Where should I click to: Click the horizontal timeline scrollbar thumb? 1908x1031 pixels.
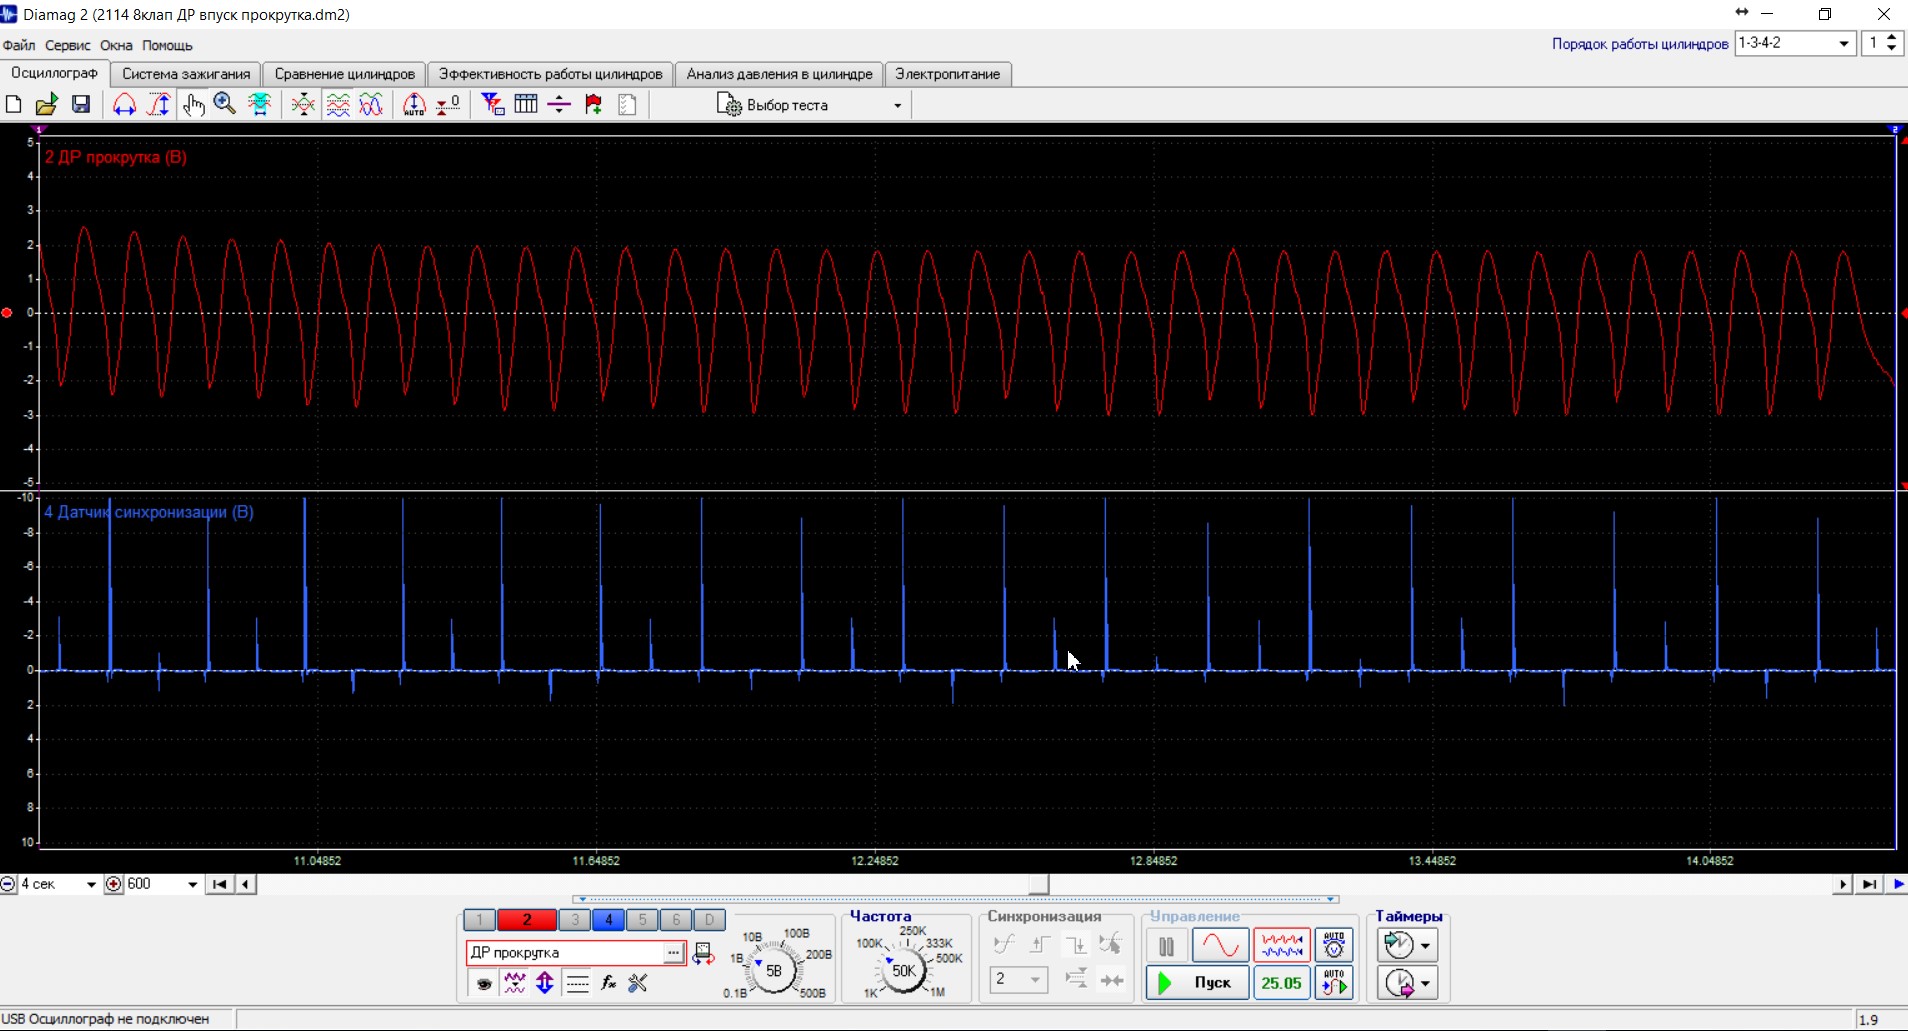click(x=1039, y=884)
